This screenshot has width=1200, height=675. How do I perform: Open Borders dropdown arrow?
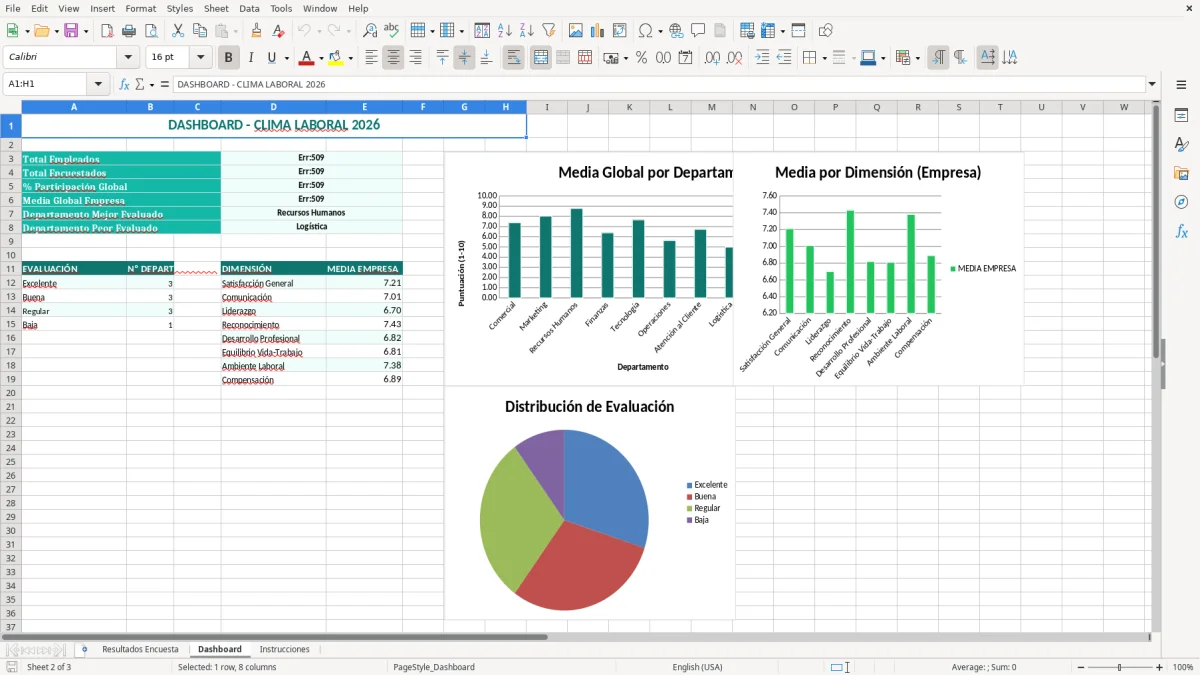[826, 58]
